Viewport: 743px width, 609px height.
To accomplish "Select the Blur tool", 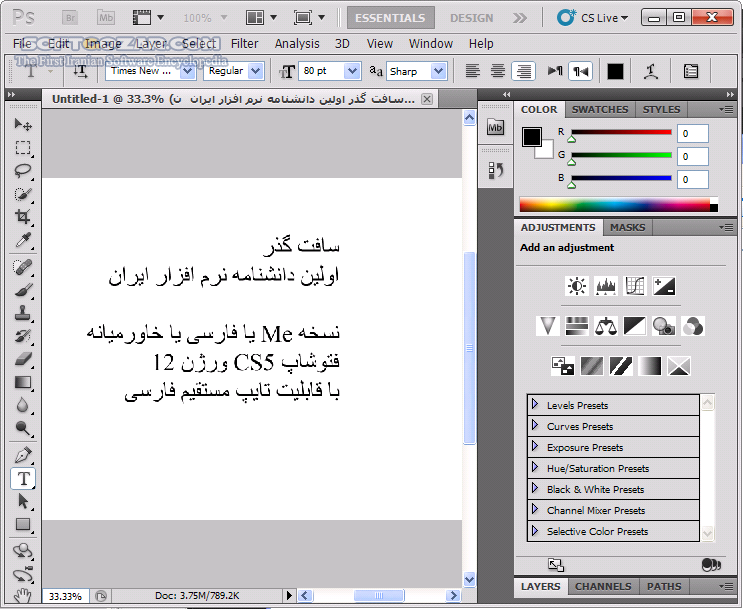I will tap(23, 405).
